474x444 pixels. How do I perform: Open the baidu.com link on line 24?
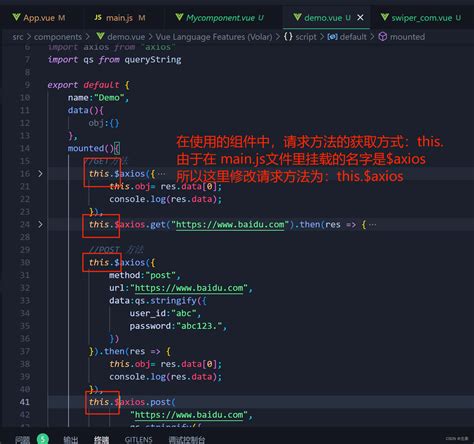coord(230,225)
